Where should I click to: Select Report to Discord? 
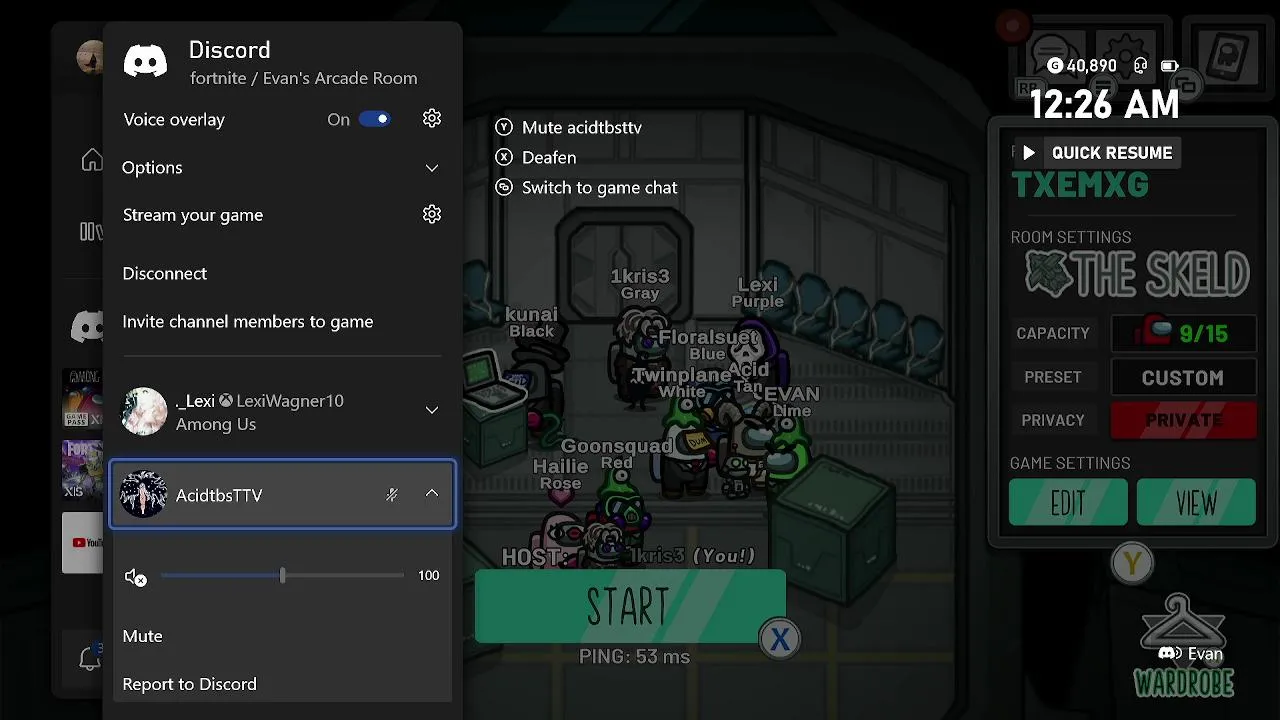point(190,684)
